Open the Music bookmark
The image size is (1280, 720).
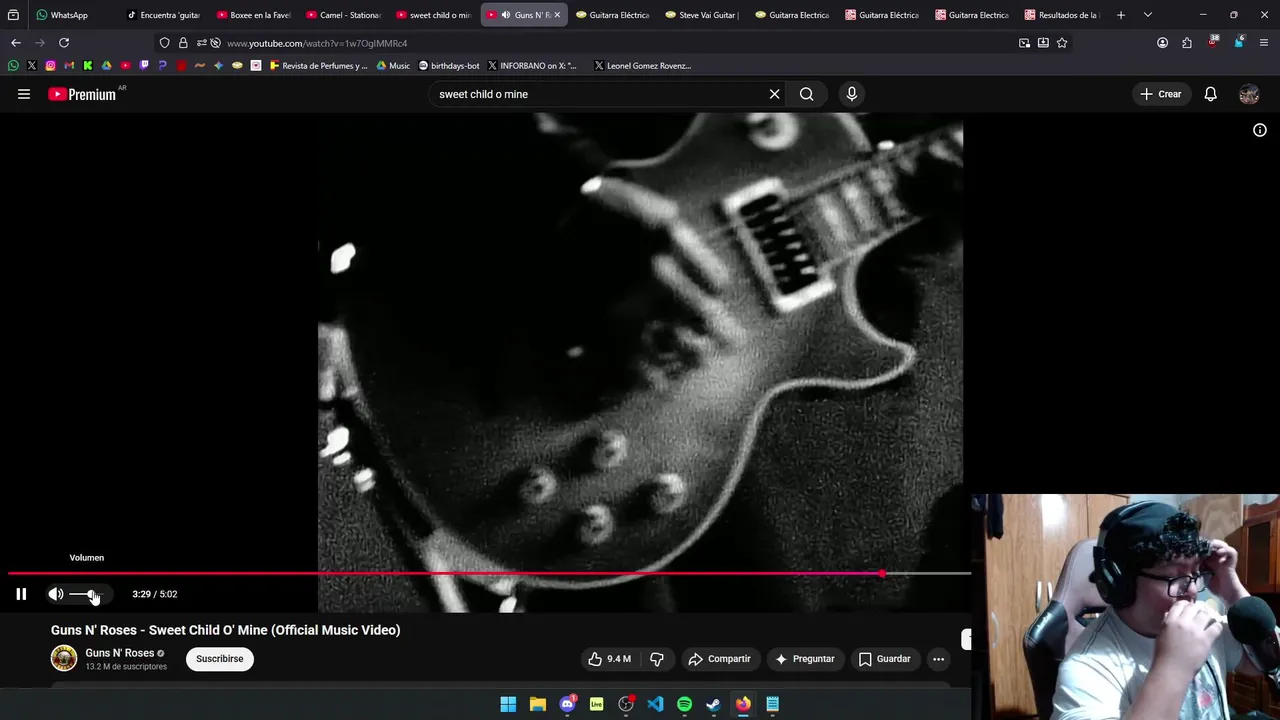point(393,66)
